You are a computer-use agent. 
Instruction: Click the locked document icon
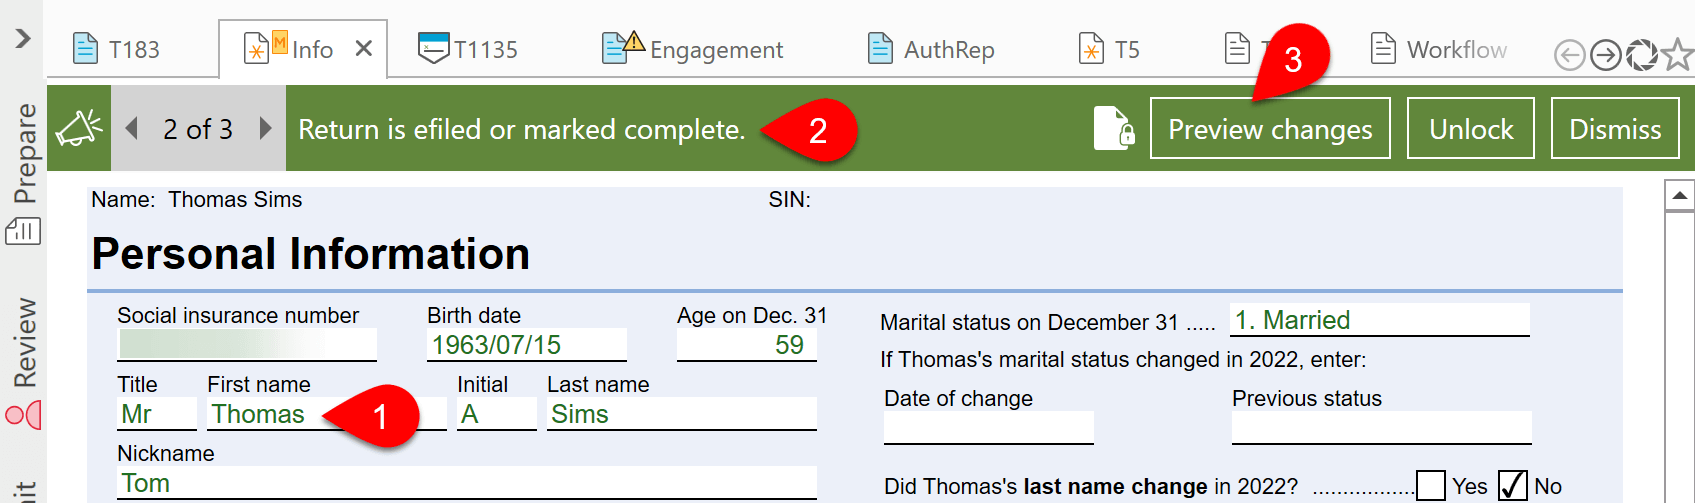[x=1113, y=129]
